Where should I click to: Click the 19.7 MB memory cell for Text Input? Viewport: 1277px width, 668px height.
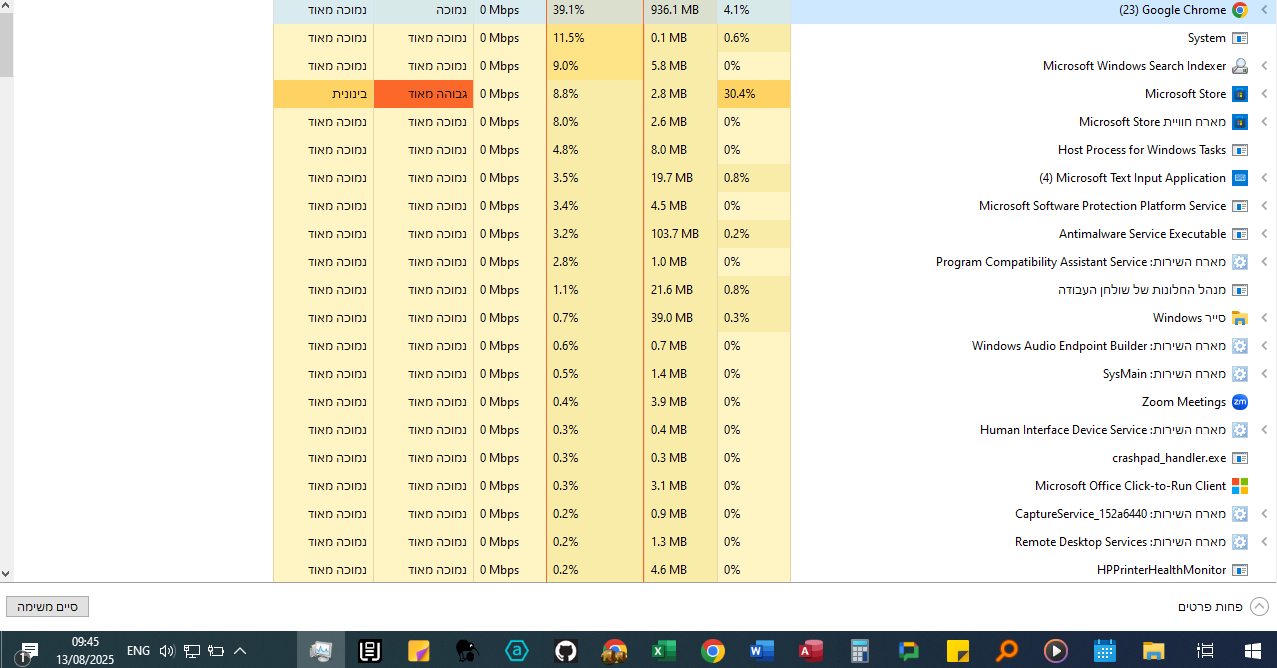click(680, 178)
